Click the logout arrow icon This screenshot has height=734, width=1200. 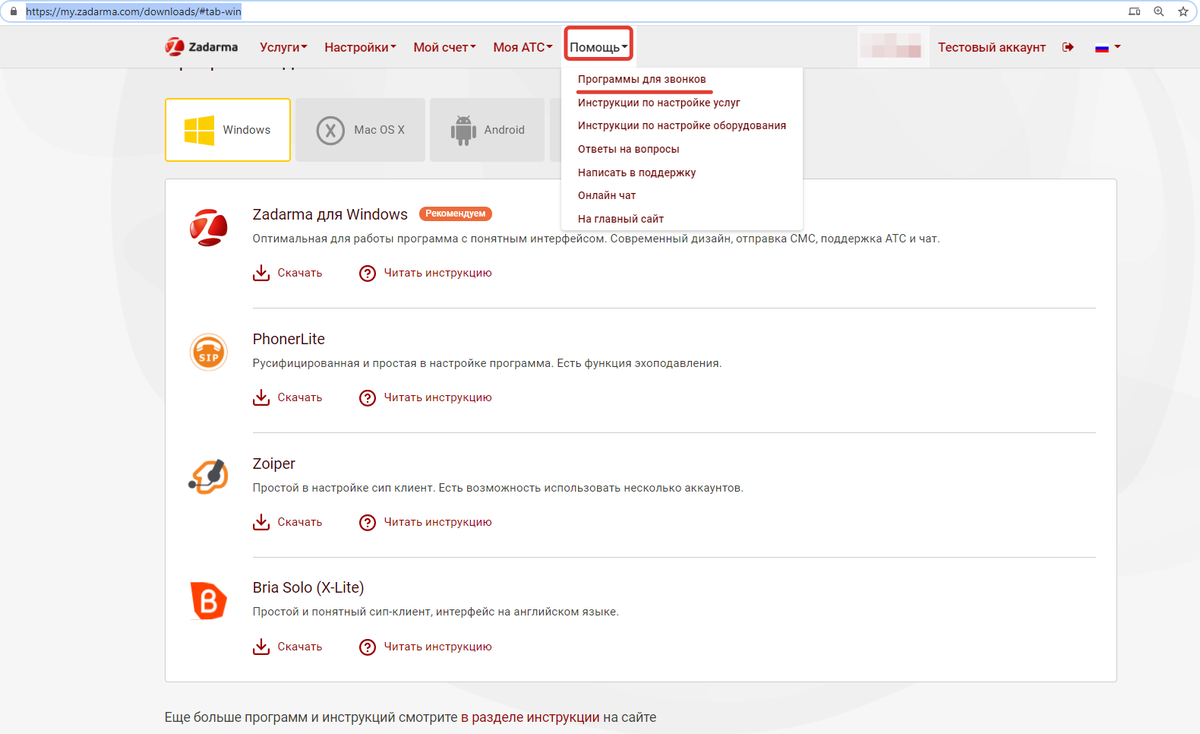click(1068, 47)
